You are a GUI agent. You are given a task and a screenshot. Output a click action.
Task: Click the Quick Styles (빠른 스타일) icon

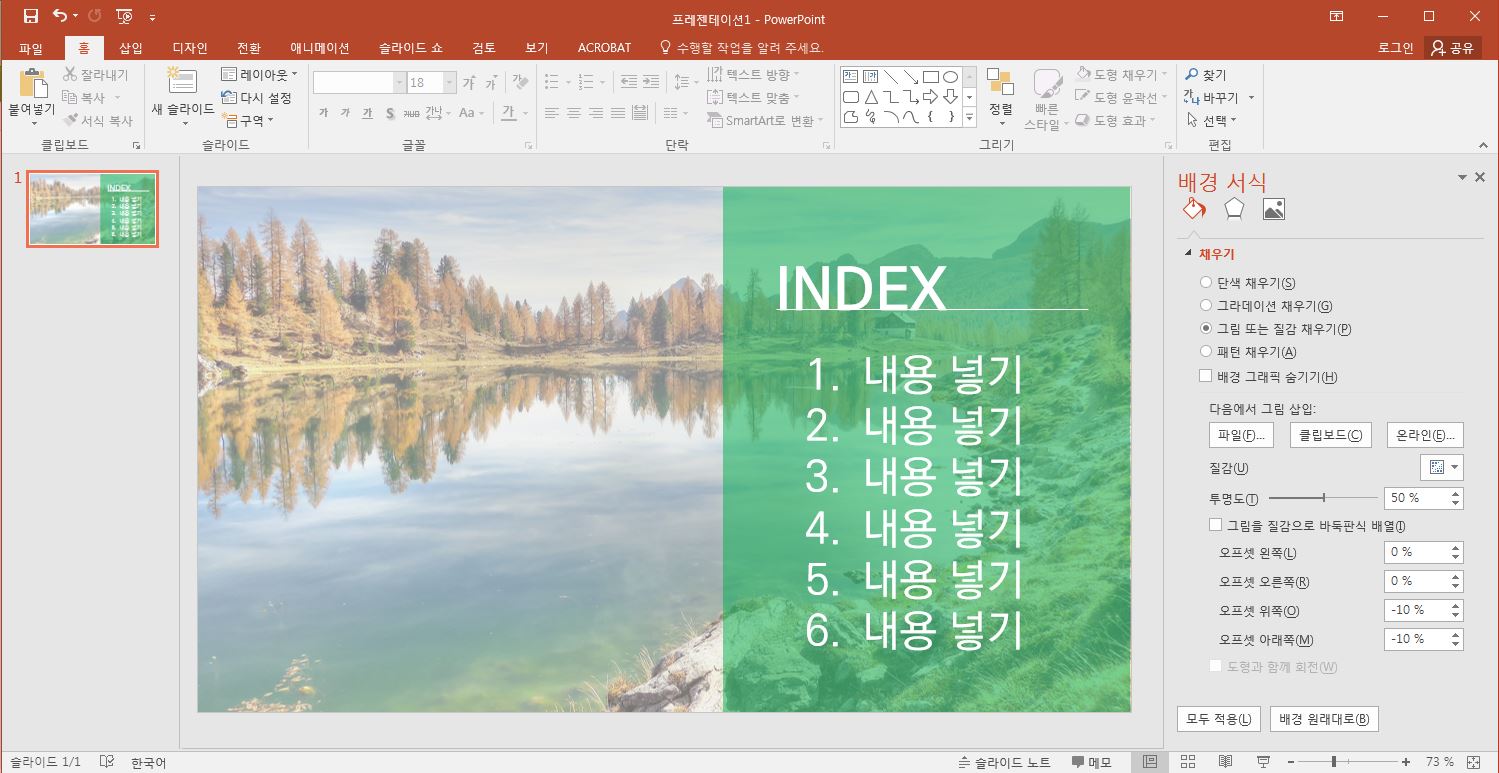pyautogui.click(x=1047, y=84)
